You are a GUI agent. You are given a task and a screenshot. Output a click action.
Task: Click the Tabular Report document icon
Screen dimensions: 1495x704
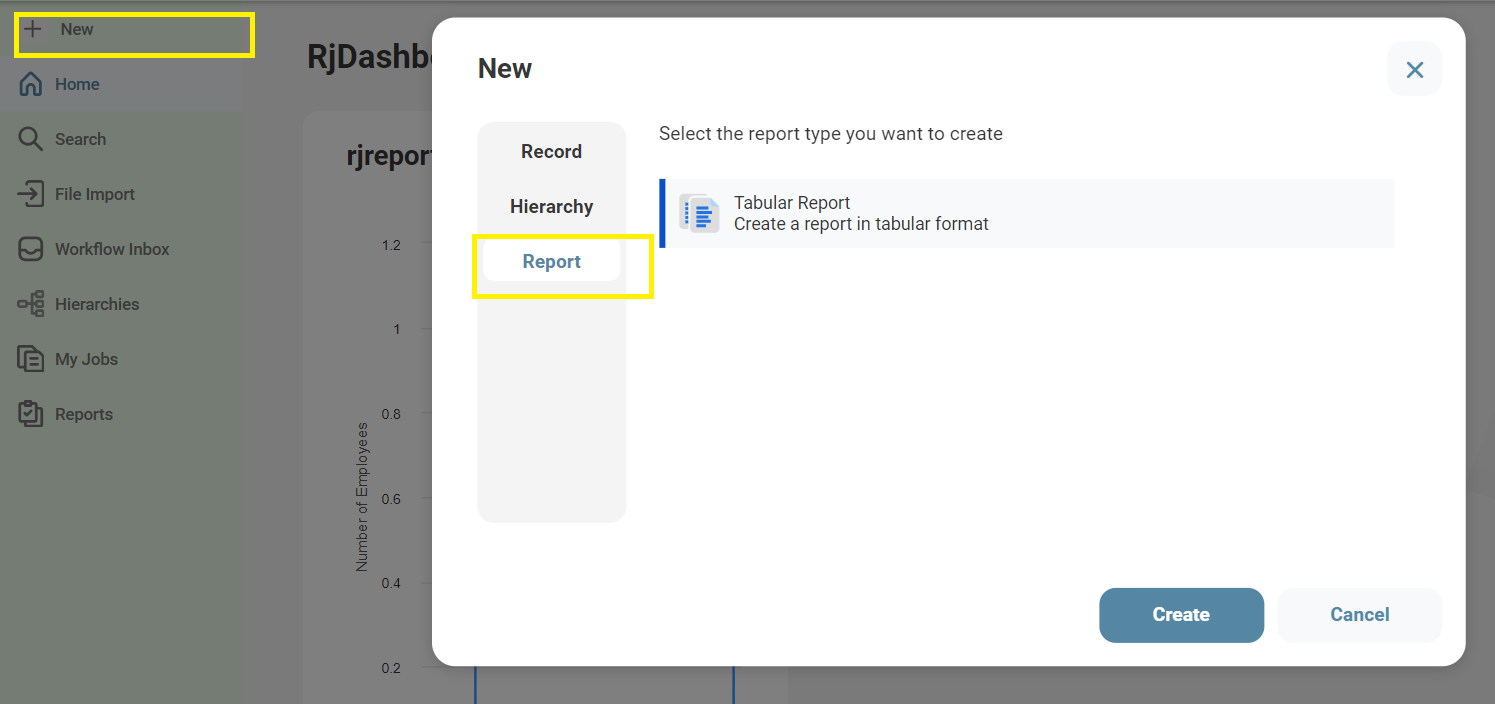point(699,213)
